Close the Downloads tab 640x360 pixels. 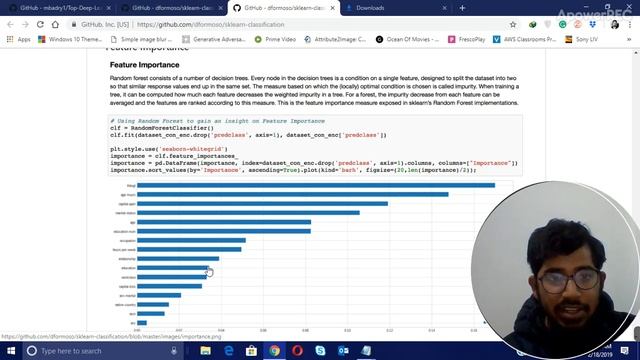444,8
